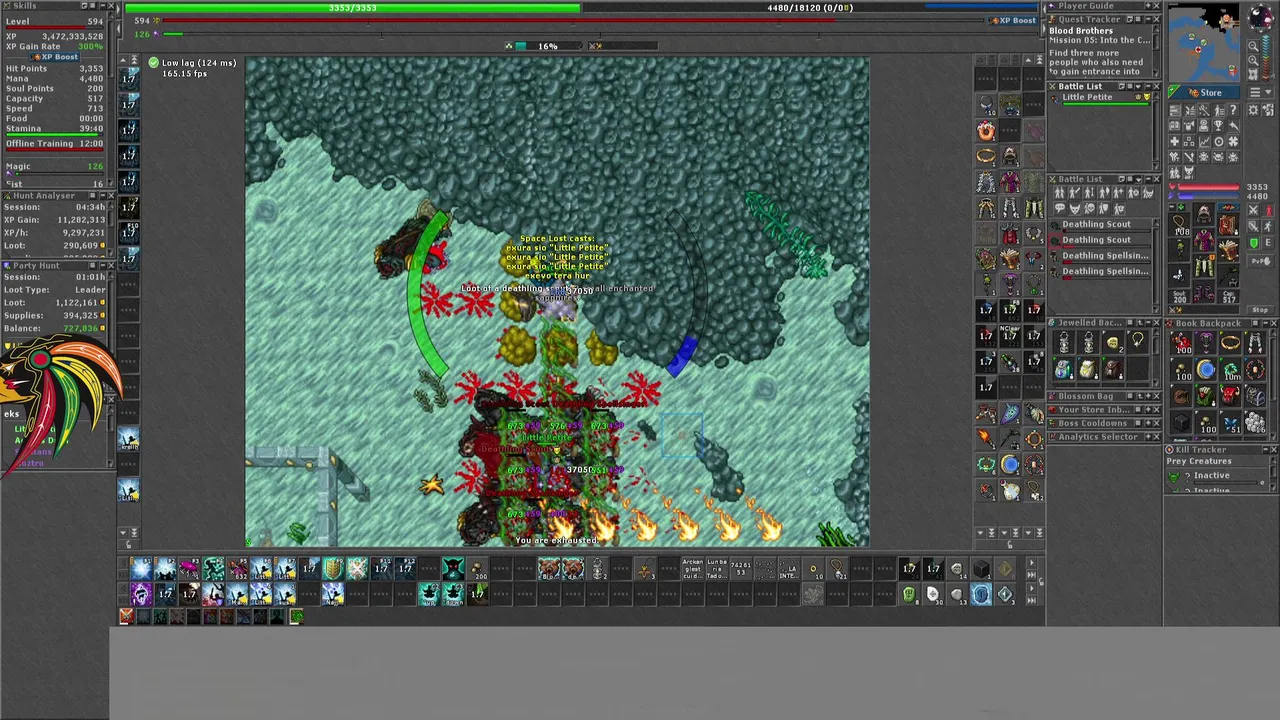Toggle the chase opponent running figure button
The image size is (1280, 720).
[x=1268, y=226]
